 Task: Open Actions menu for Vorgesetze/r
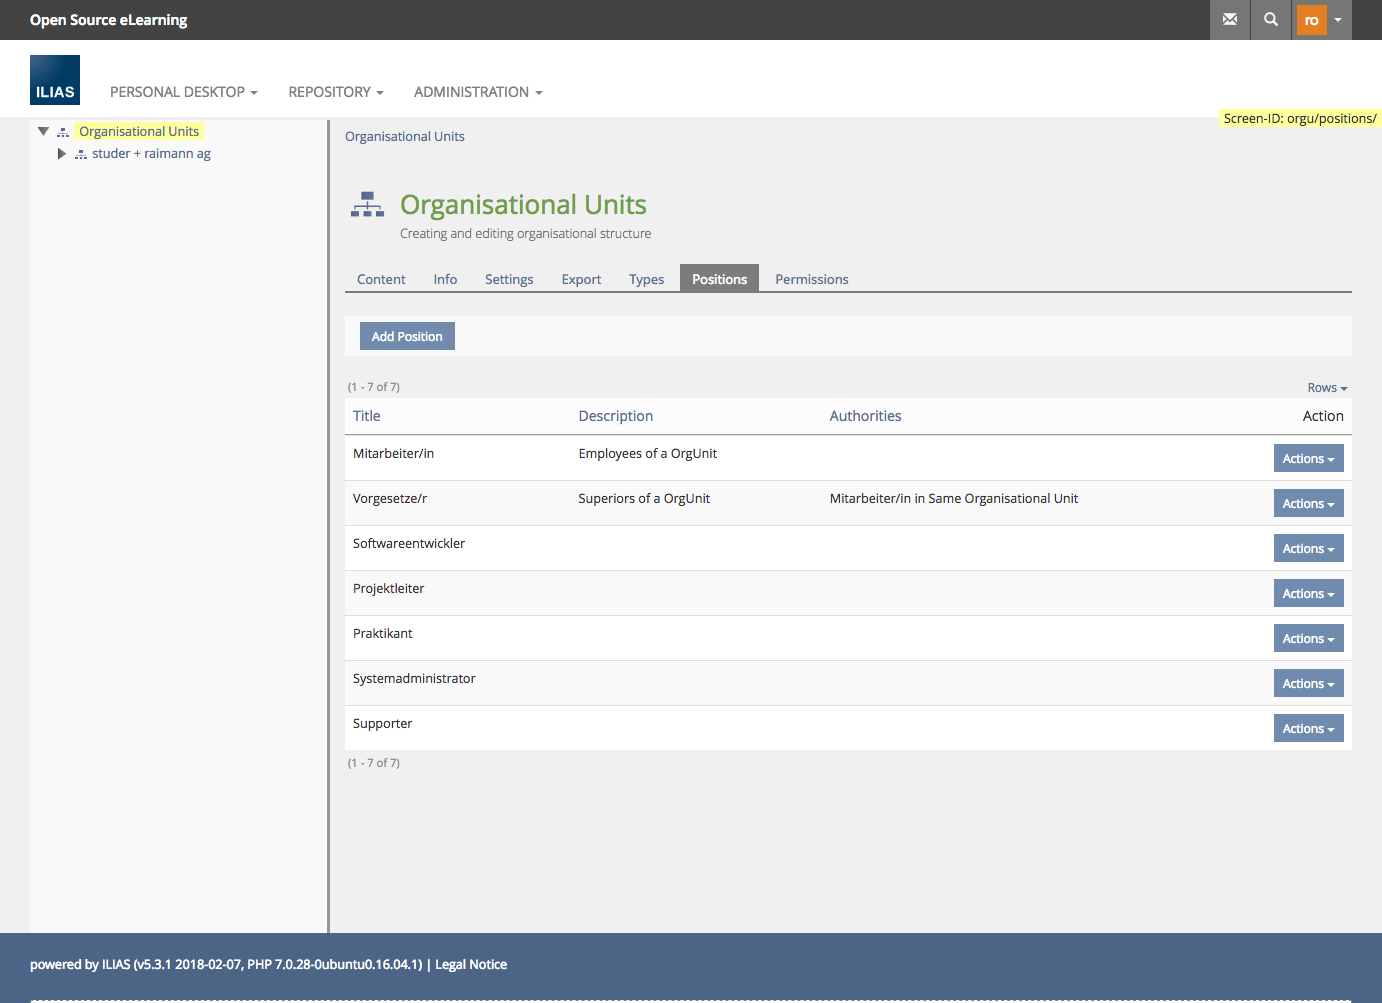point(1308,504)
